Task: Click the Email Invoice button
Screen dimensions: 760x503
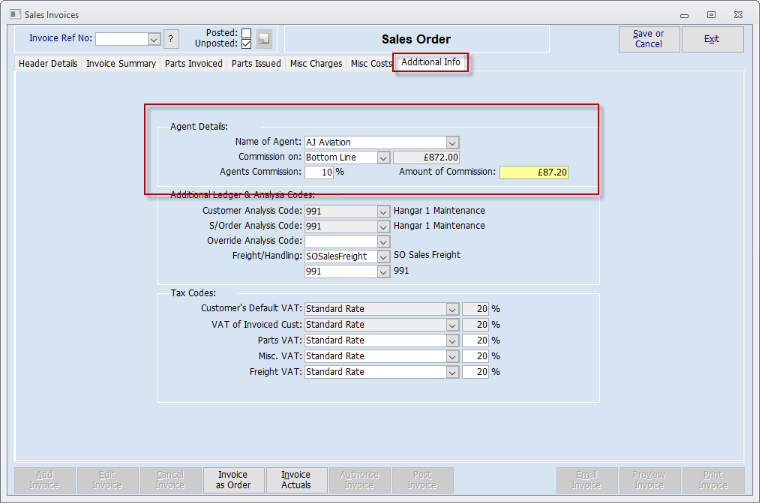Action: [x=586, y=480]
